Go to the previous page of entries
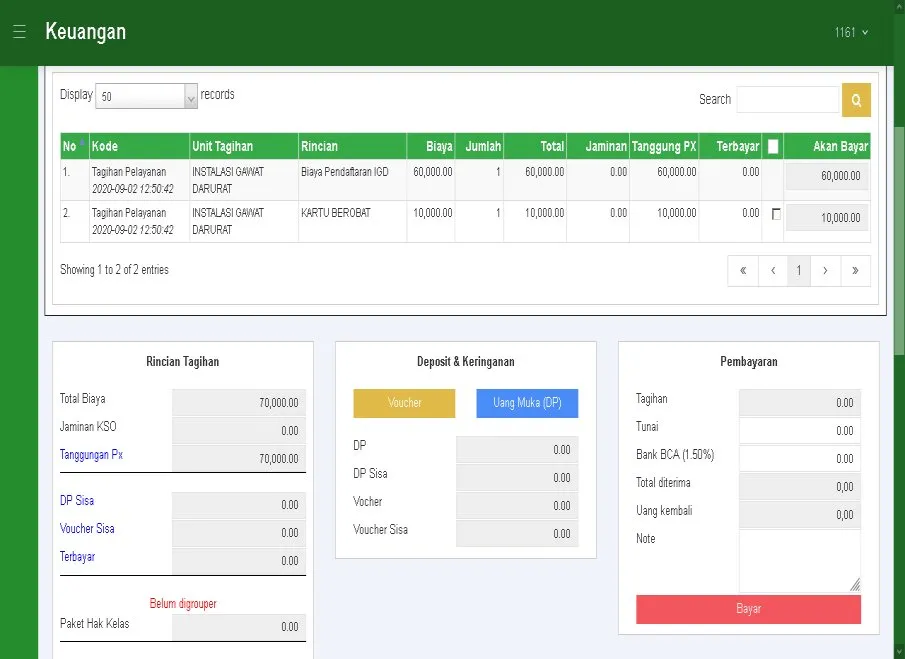 pos(773,271)
